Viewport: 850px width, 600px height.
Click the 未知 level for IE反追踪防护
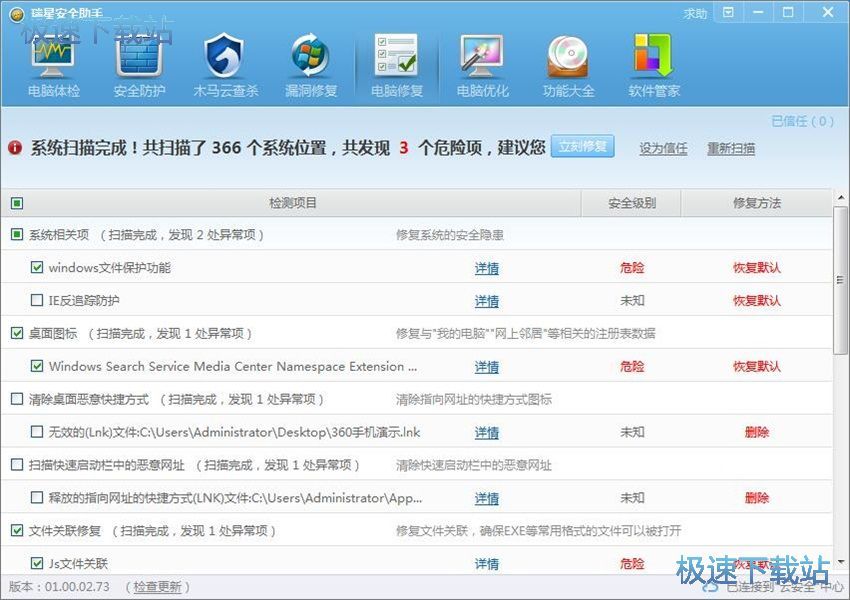click(632, 301)
